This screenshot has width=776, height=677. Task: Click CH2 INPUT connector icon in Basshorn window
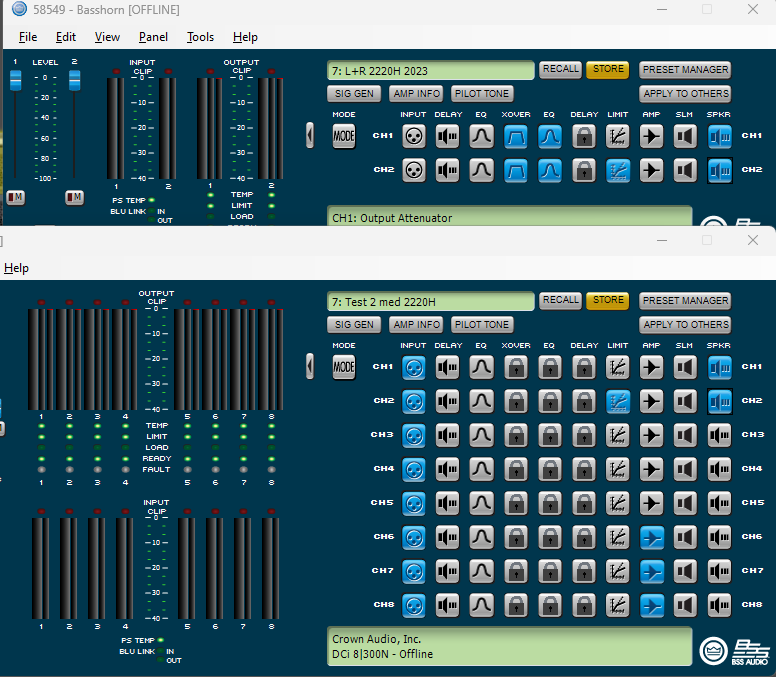413,171
